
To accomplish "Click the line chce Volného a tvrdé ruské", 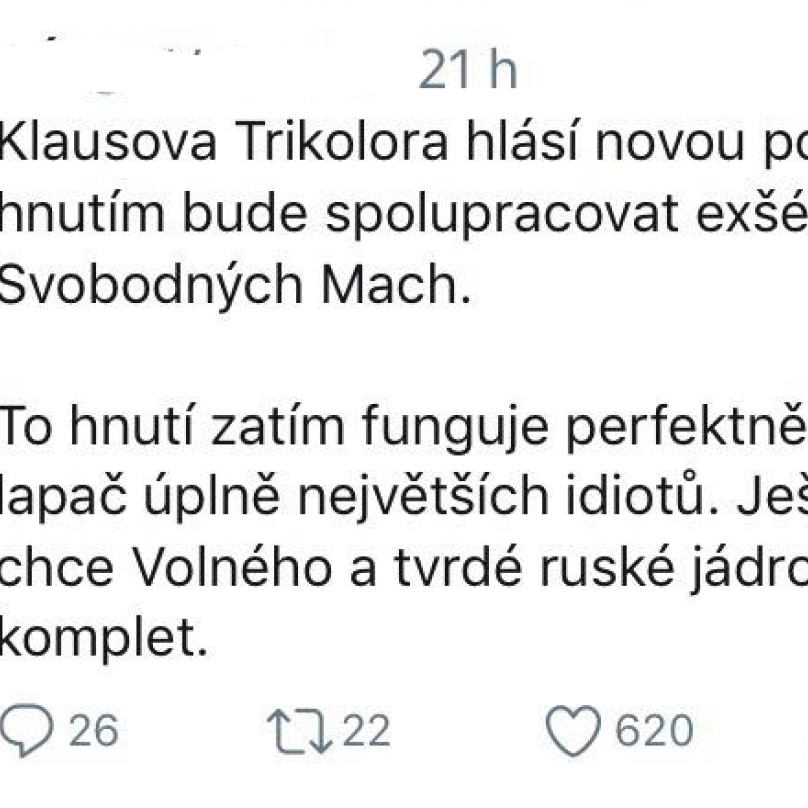I will coord(404,570).
